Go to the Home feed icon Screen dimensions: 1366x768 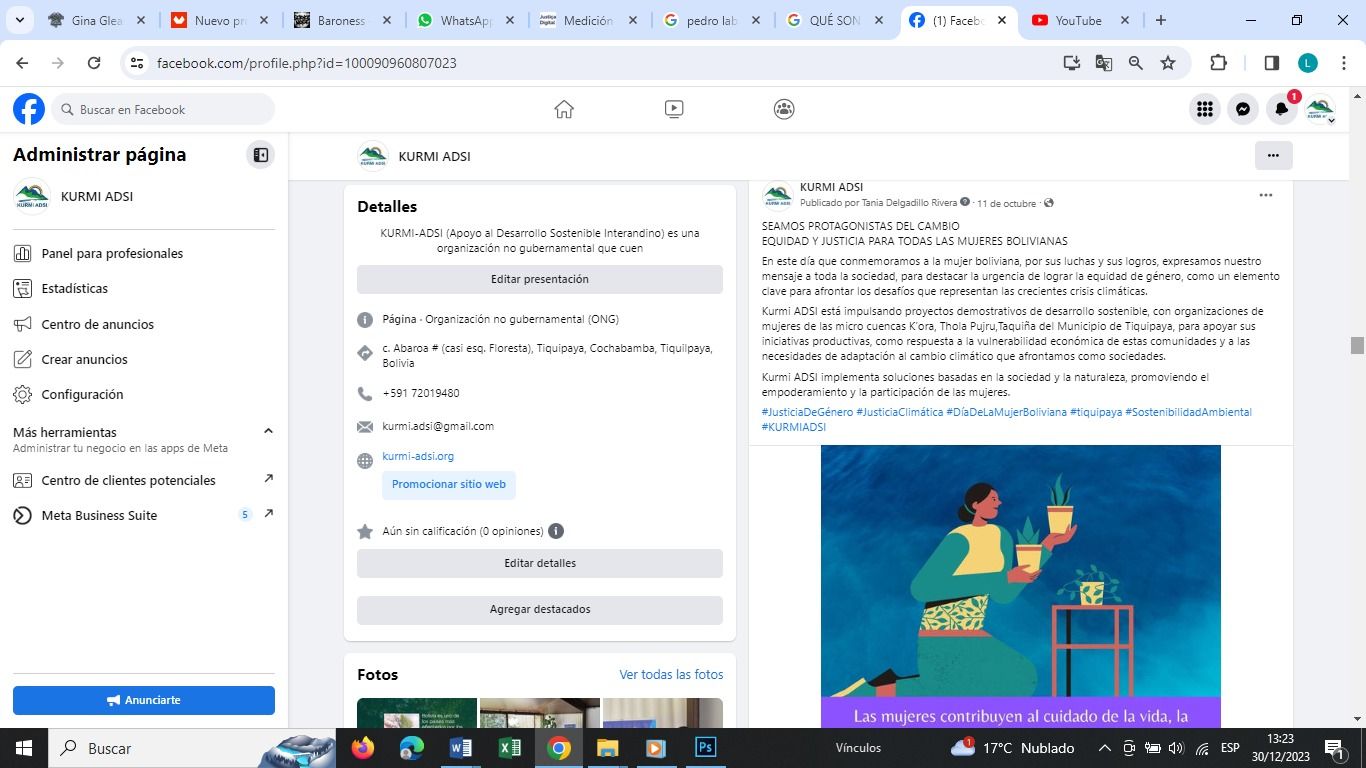pyautogui.click(x=564, y=109)
